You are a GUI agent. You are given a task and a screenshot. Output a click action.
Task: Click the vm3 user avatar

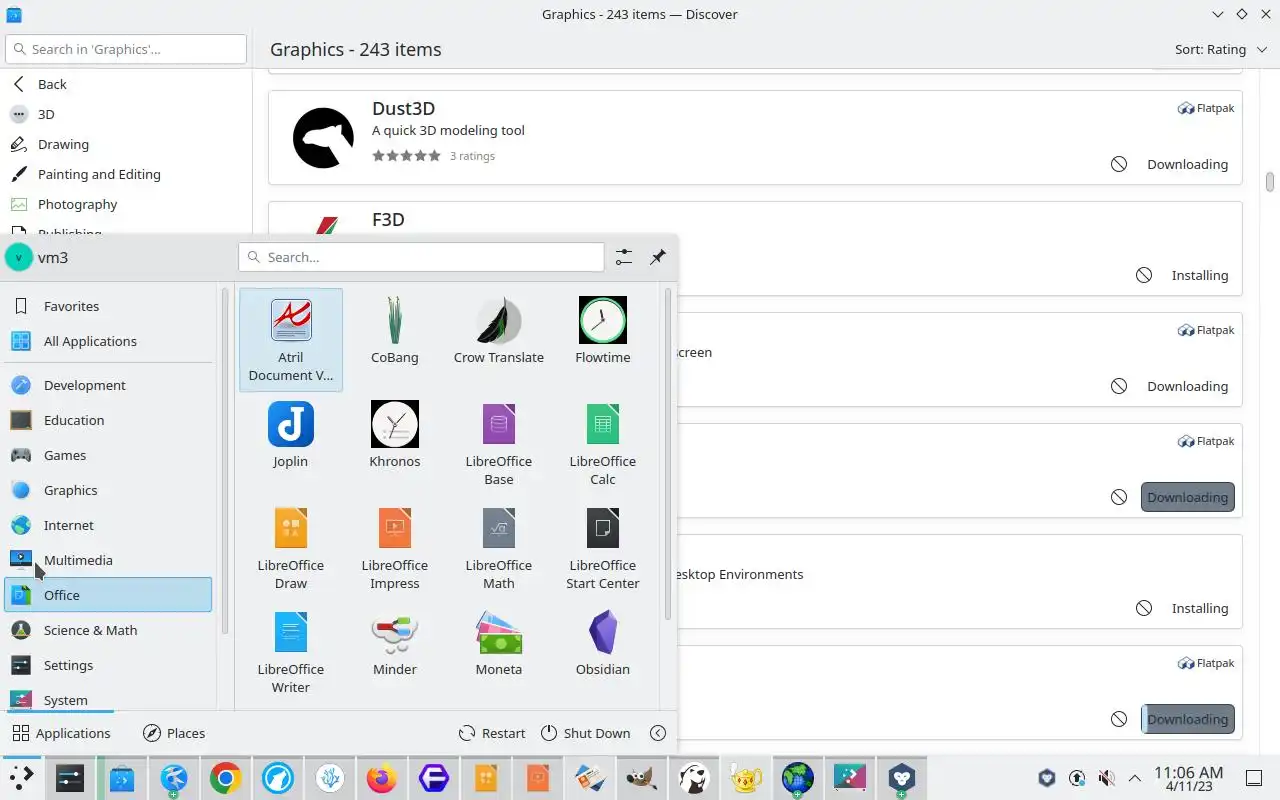coord(19,257)
